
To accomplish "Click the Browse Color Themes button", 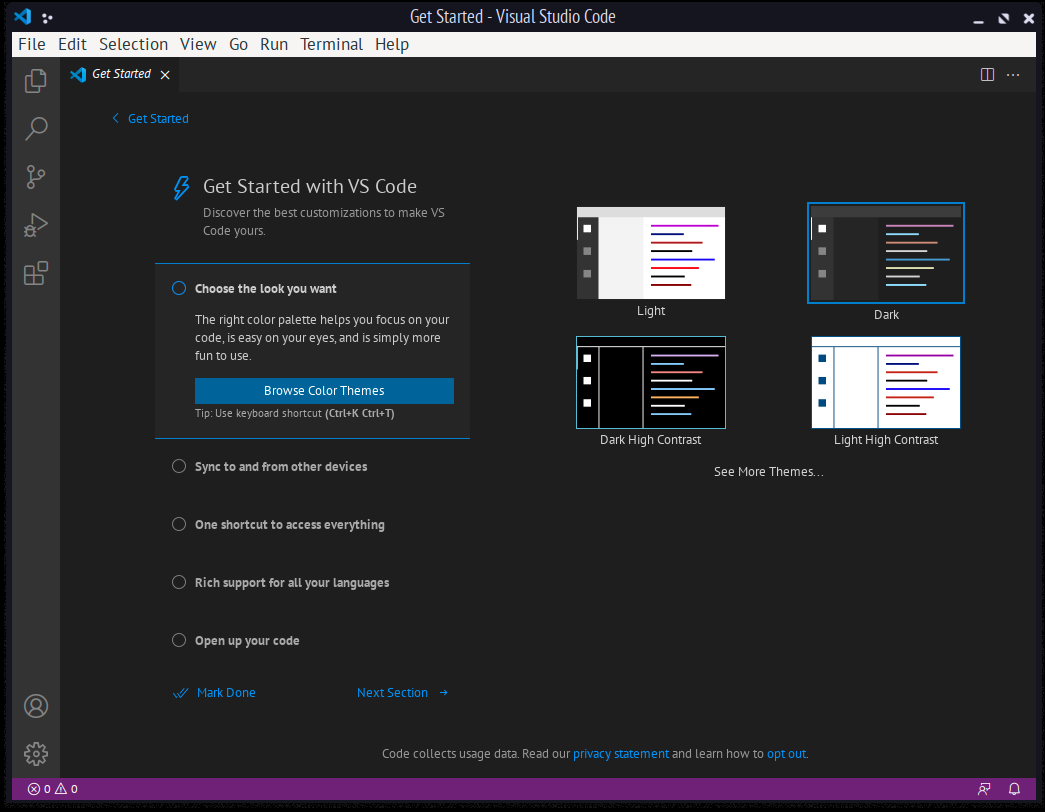I will (x=324, y=391).
